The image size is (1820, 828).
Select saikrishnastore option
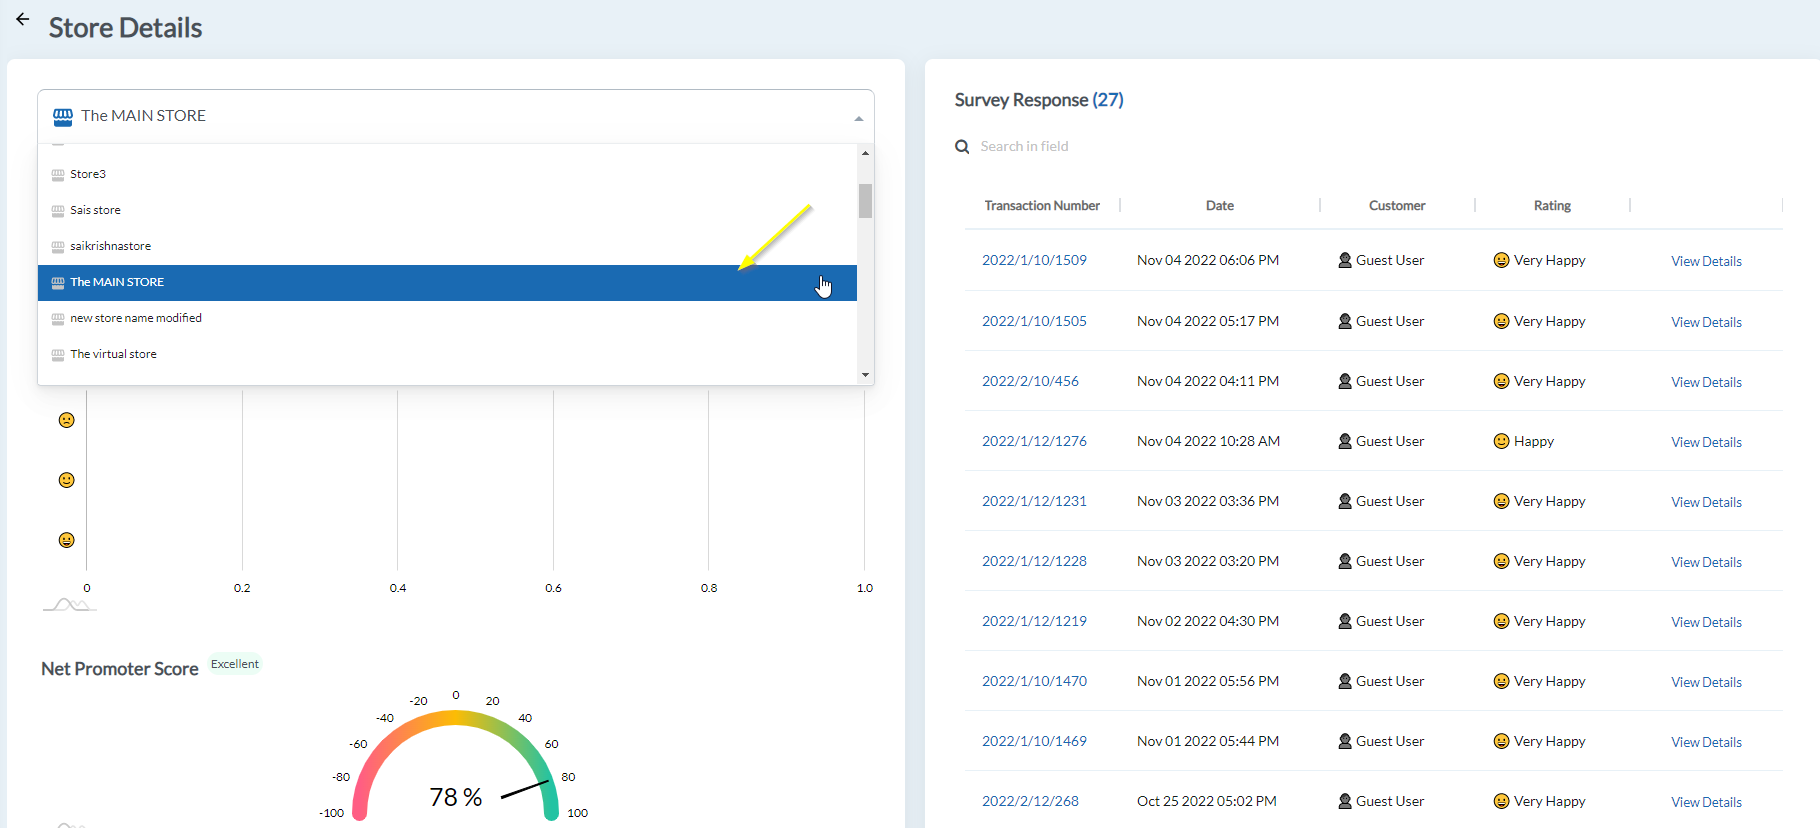[110, 246]
